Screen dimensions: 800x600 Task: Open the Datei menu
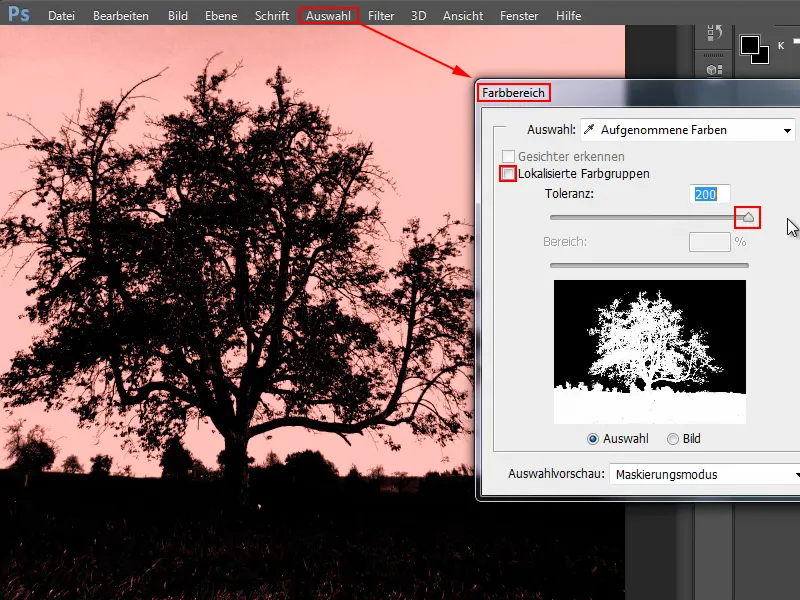click(x=61, y=16)
